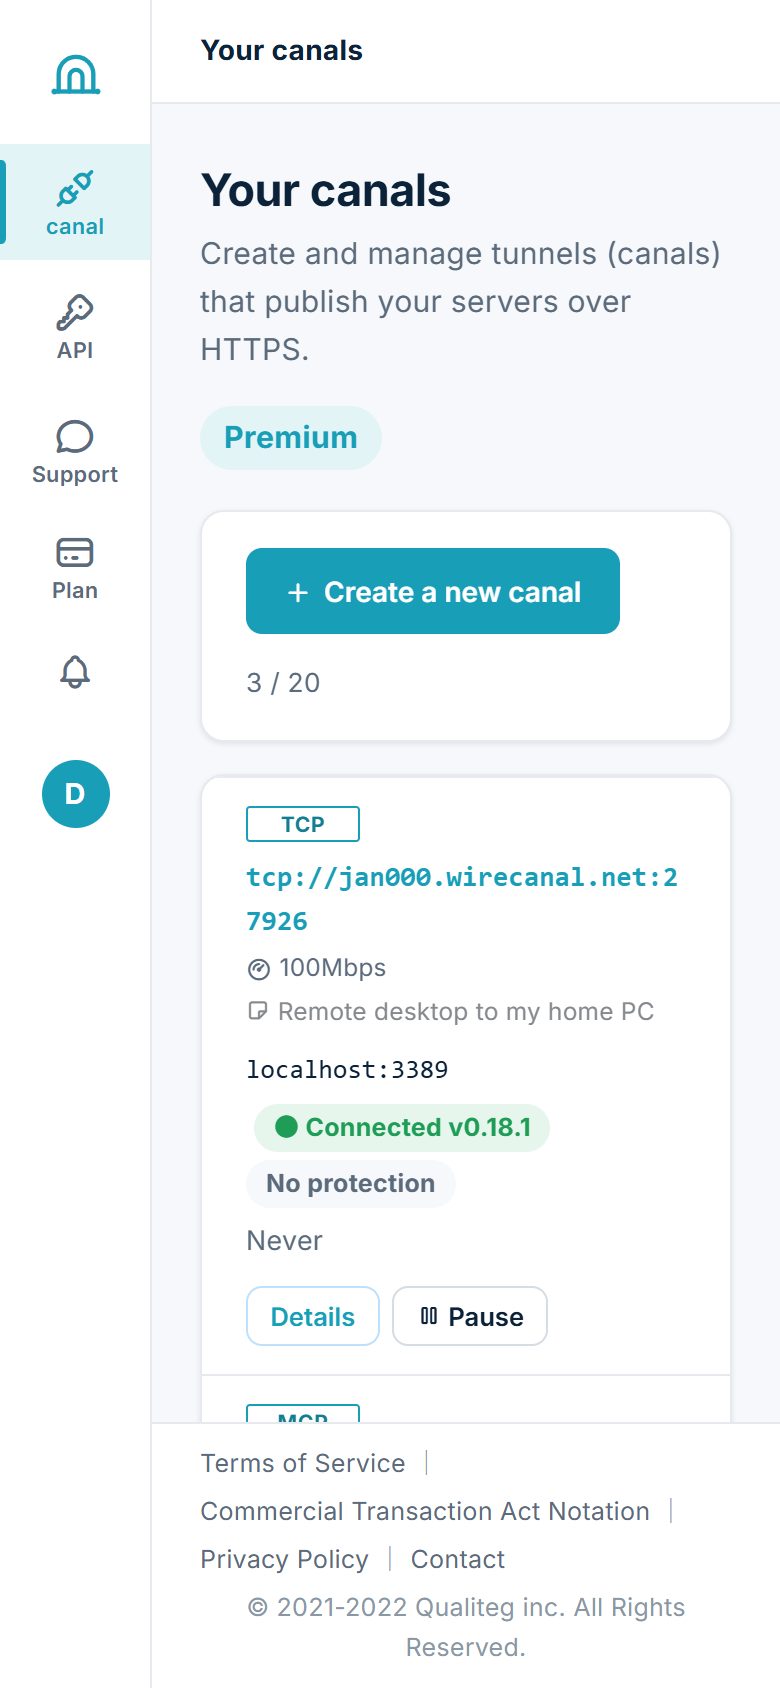This screenshot has width=780, height=1688.
Task: Open the tcp://jan000.wirecanal.net address link
Action: tap(462, 899)
